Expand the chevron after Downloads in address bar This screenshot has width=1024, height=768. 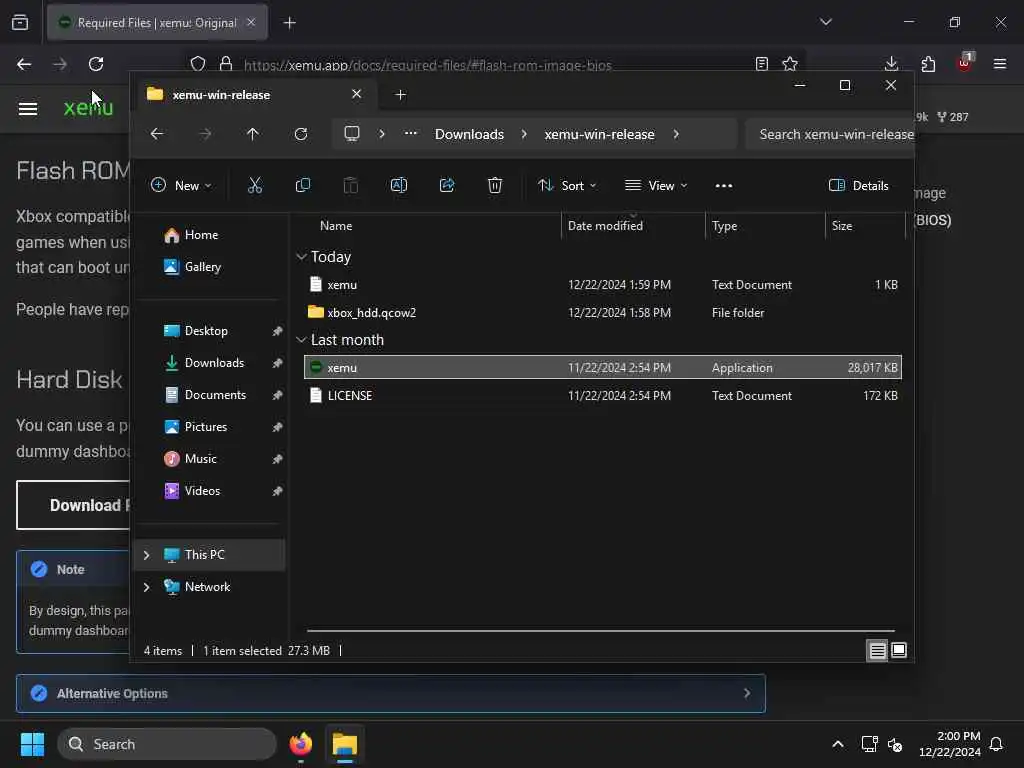[524, 134]
